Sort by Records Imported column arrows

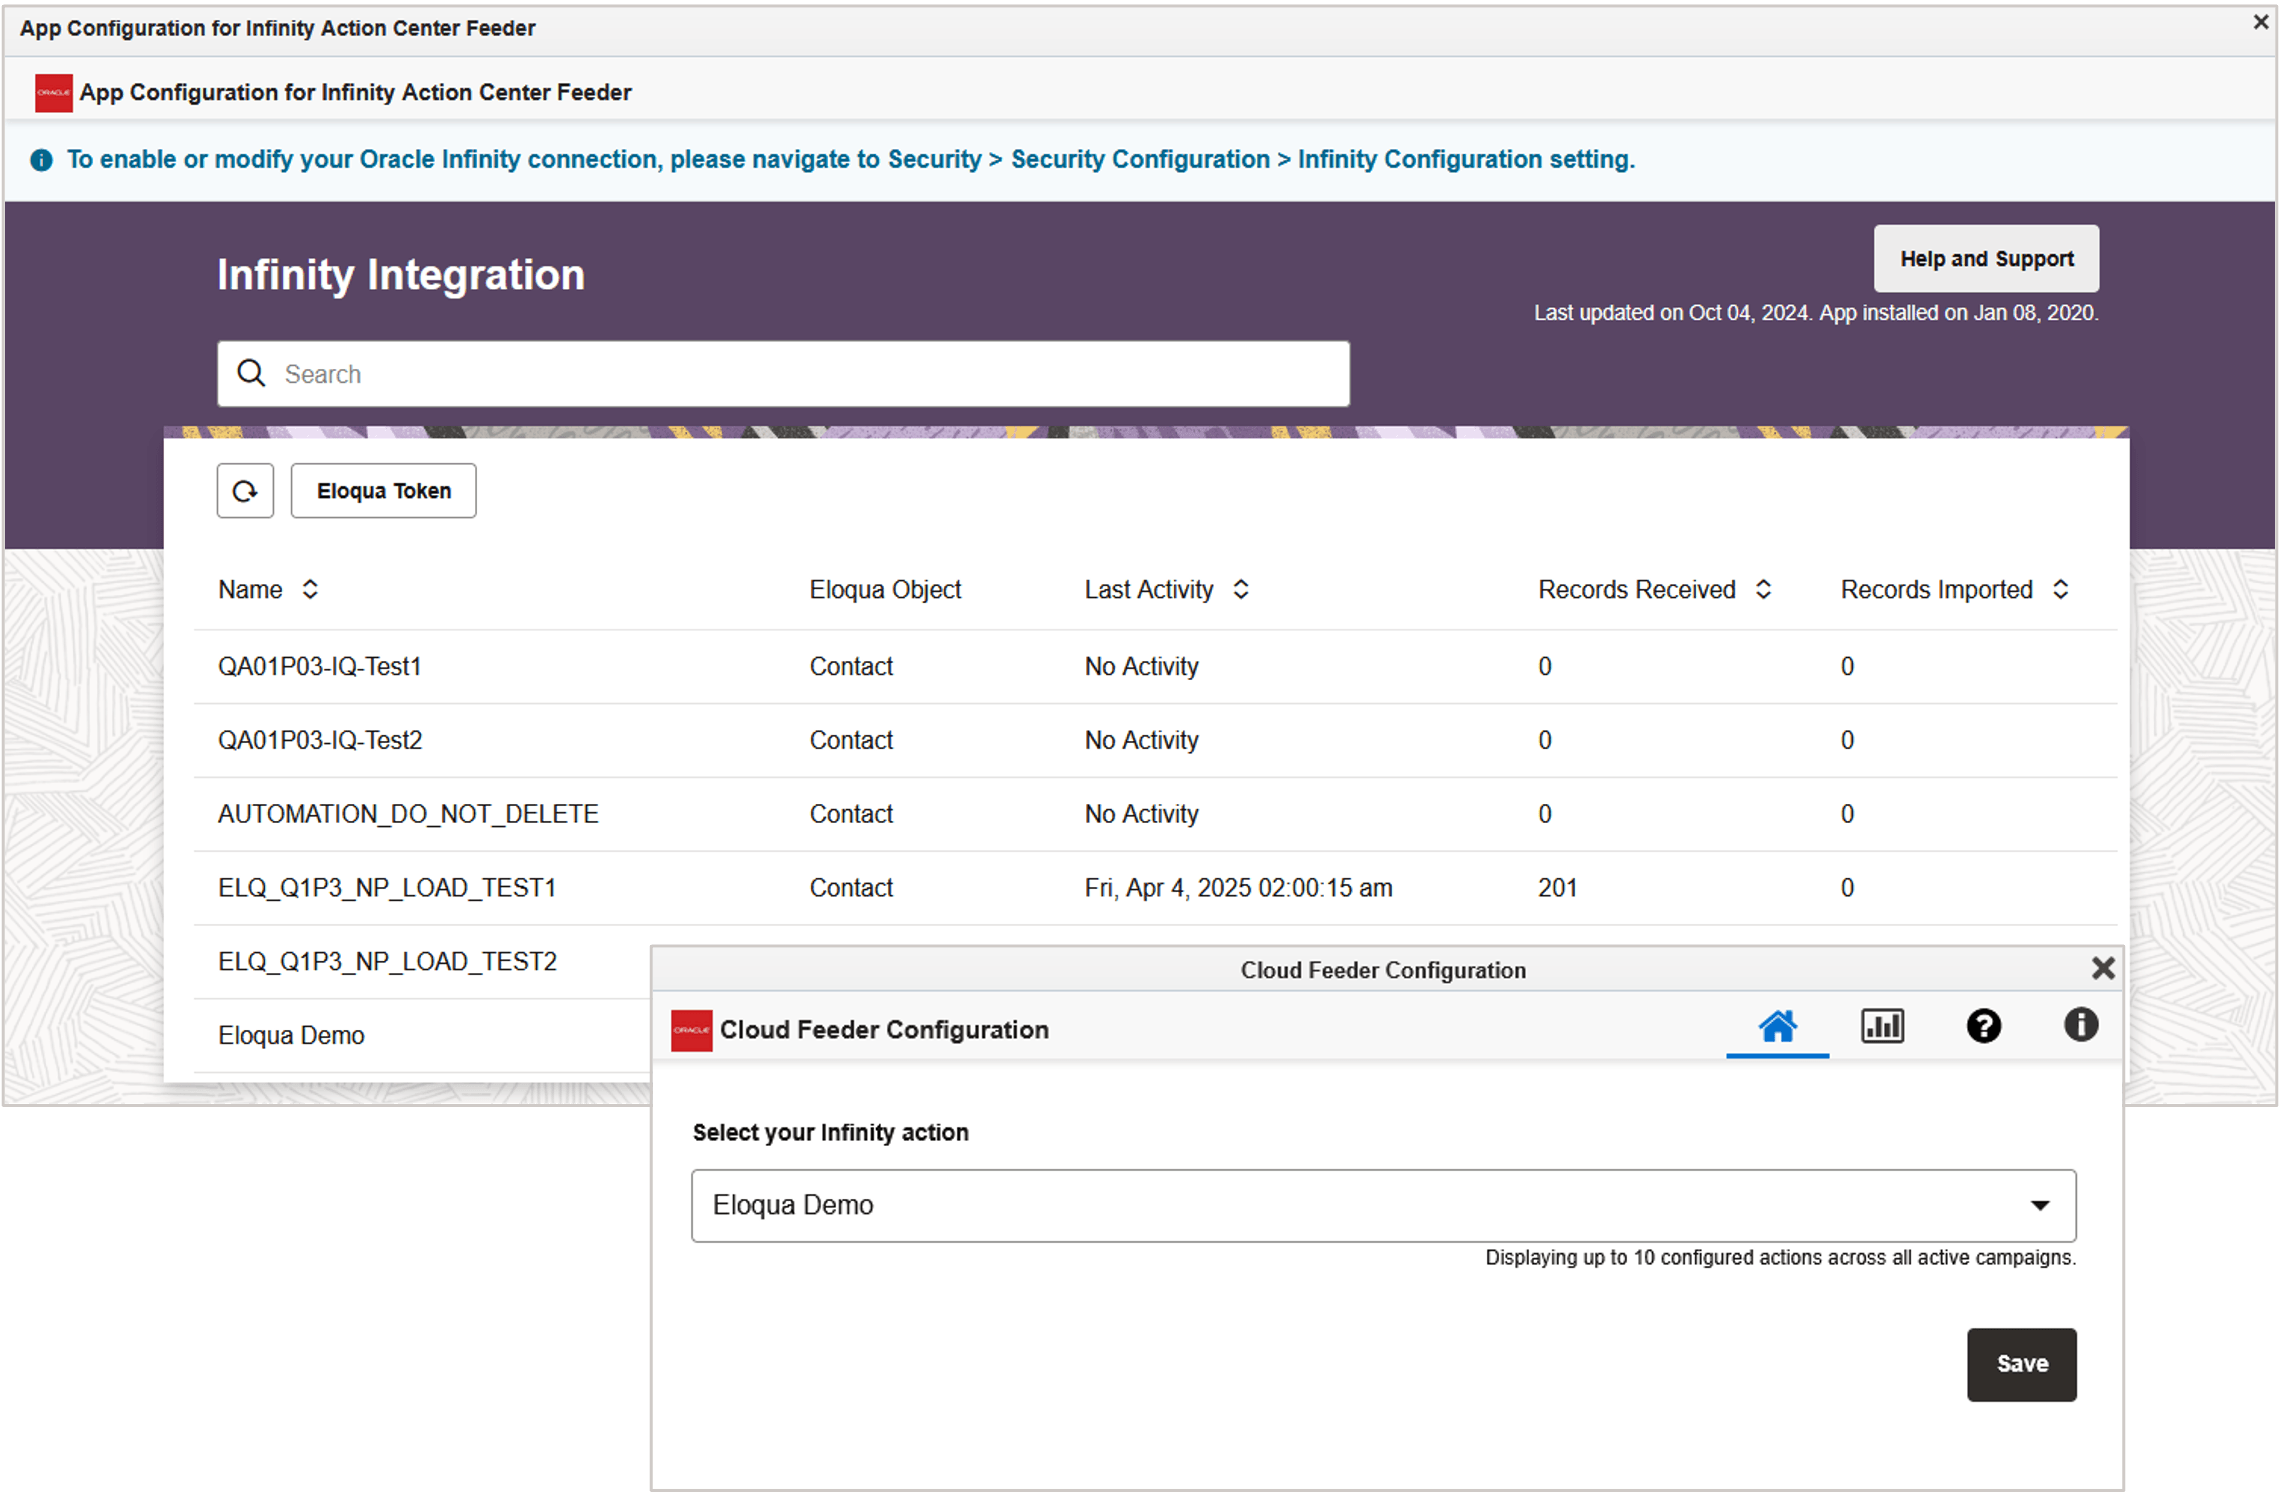point(2060,590)
